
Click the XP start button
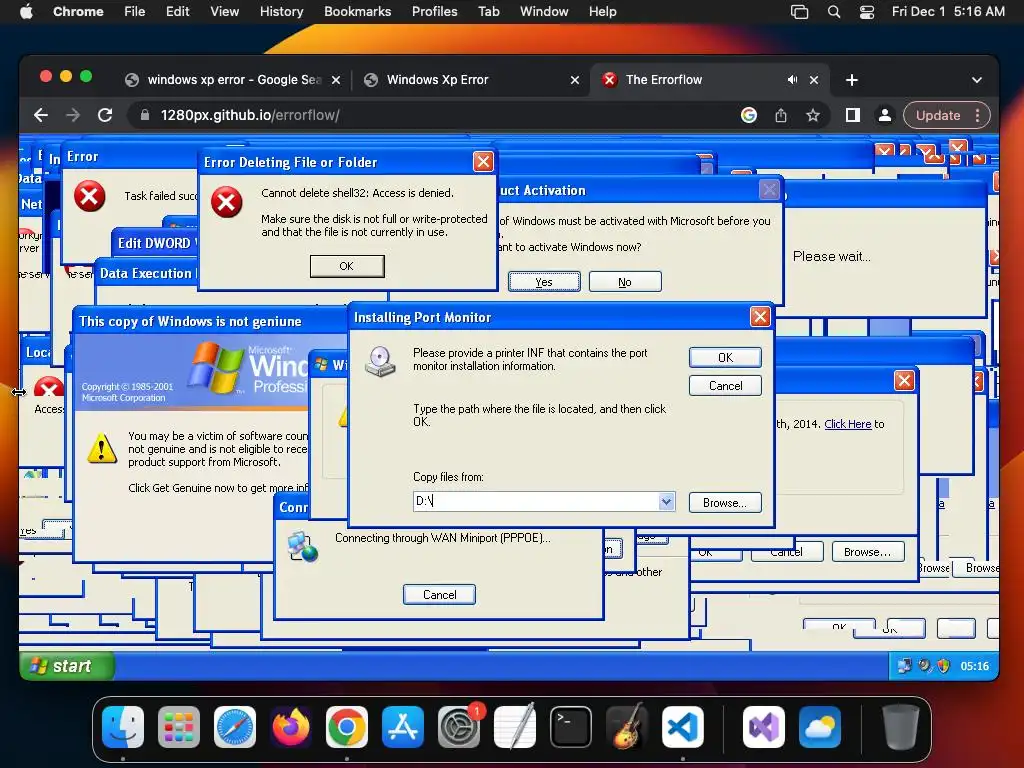67,666
